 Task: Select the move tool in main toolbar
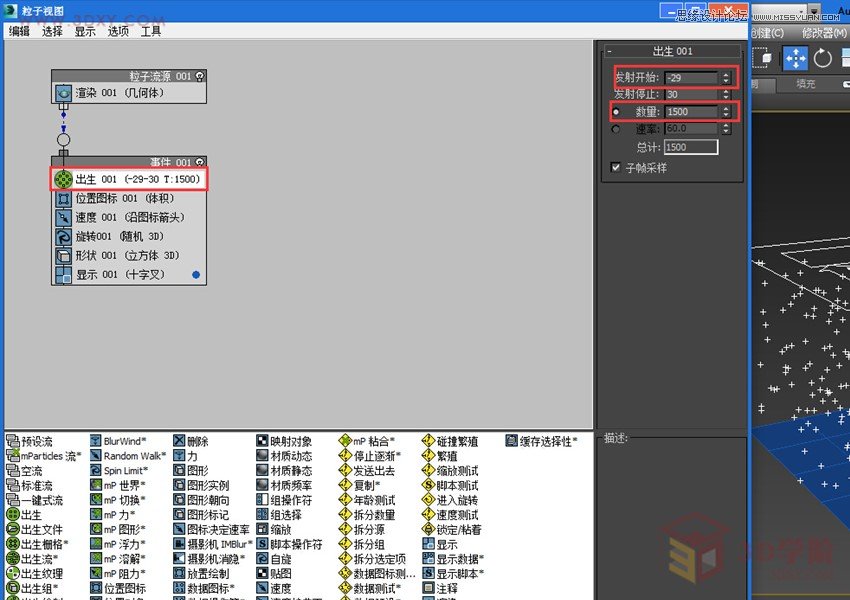pos(795,58)
